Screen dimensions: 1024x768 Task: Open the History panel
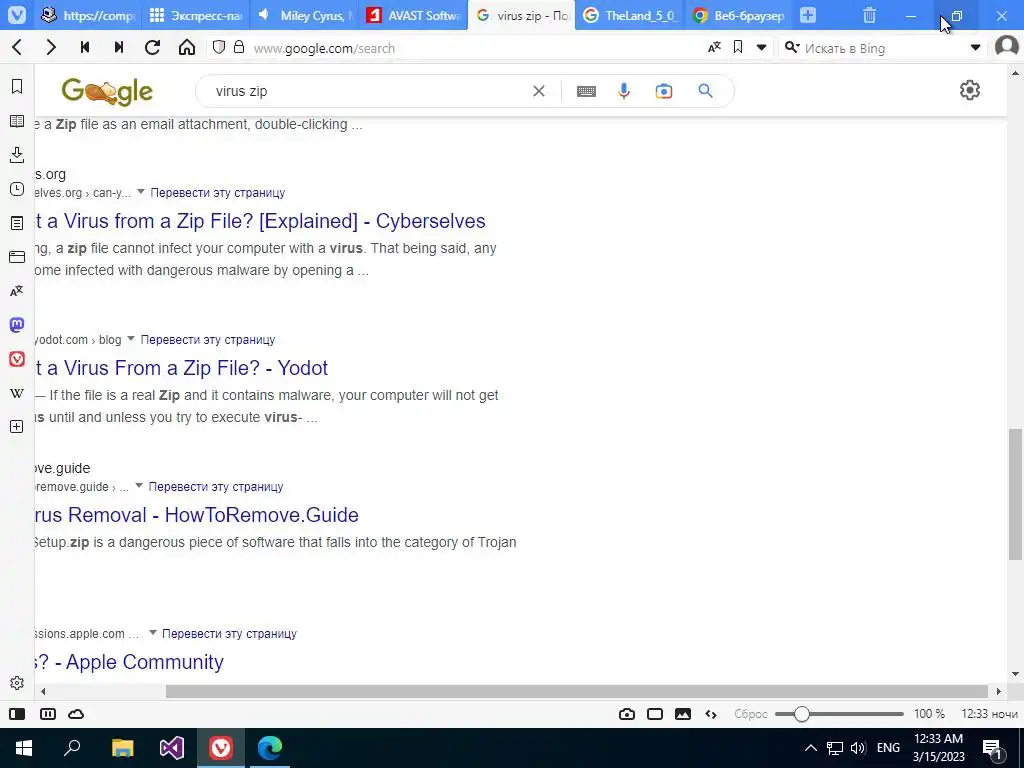pos(17,189)
